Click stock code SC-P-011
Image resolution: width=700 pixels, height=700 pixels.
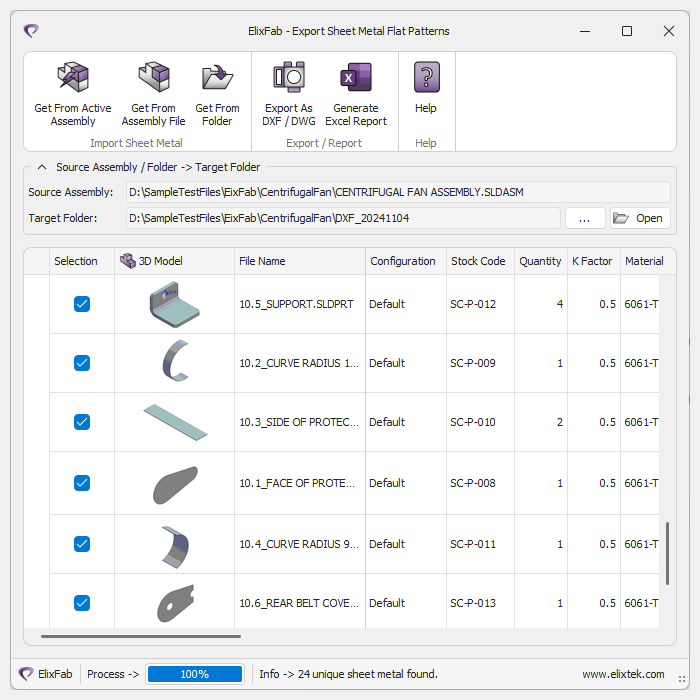click(x=473, y=544)
